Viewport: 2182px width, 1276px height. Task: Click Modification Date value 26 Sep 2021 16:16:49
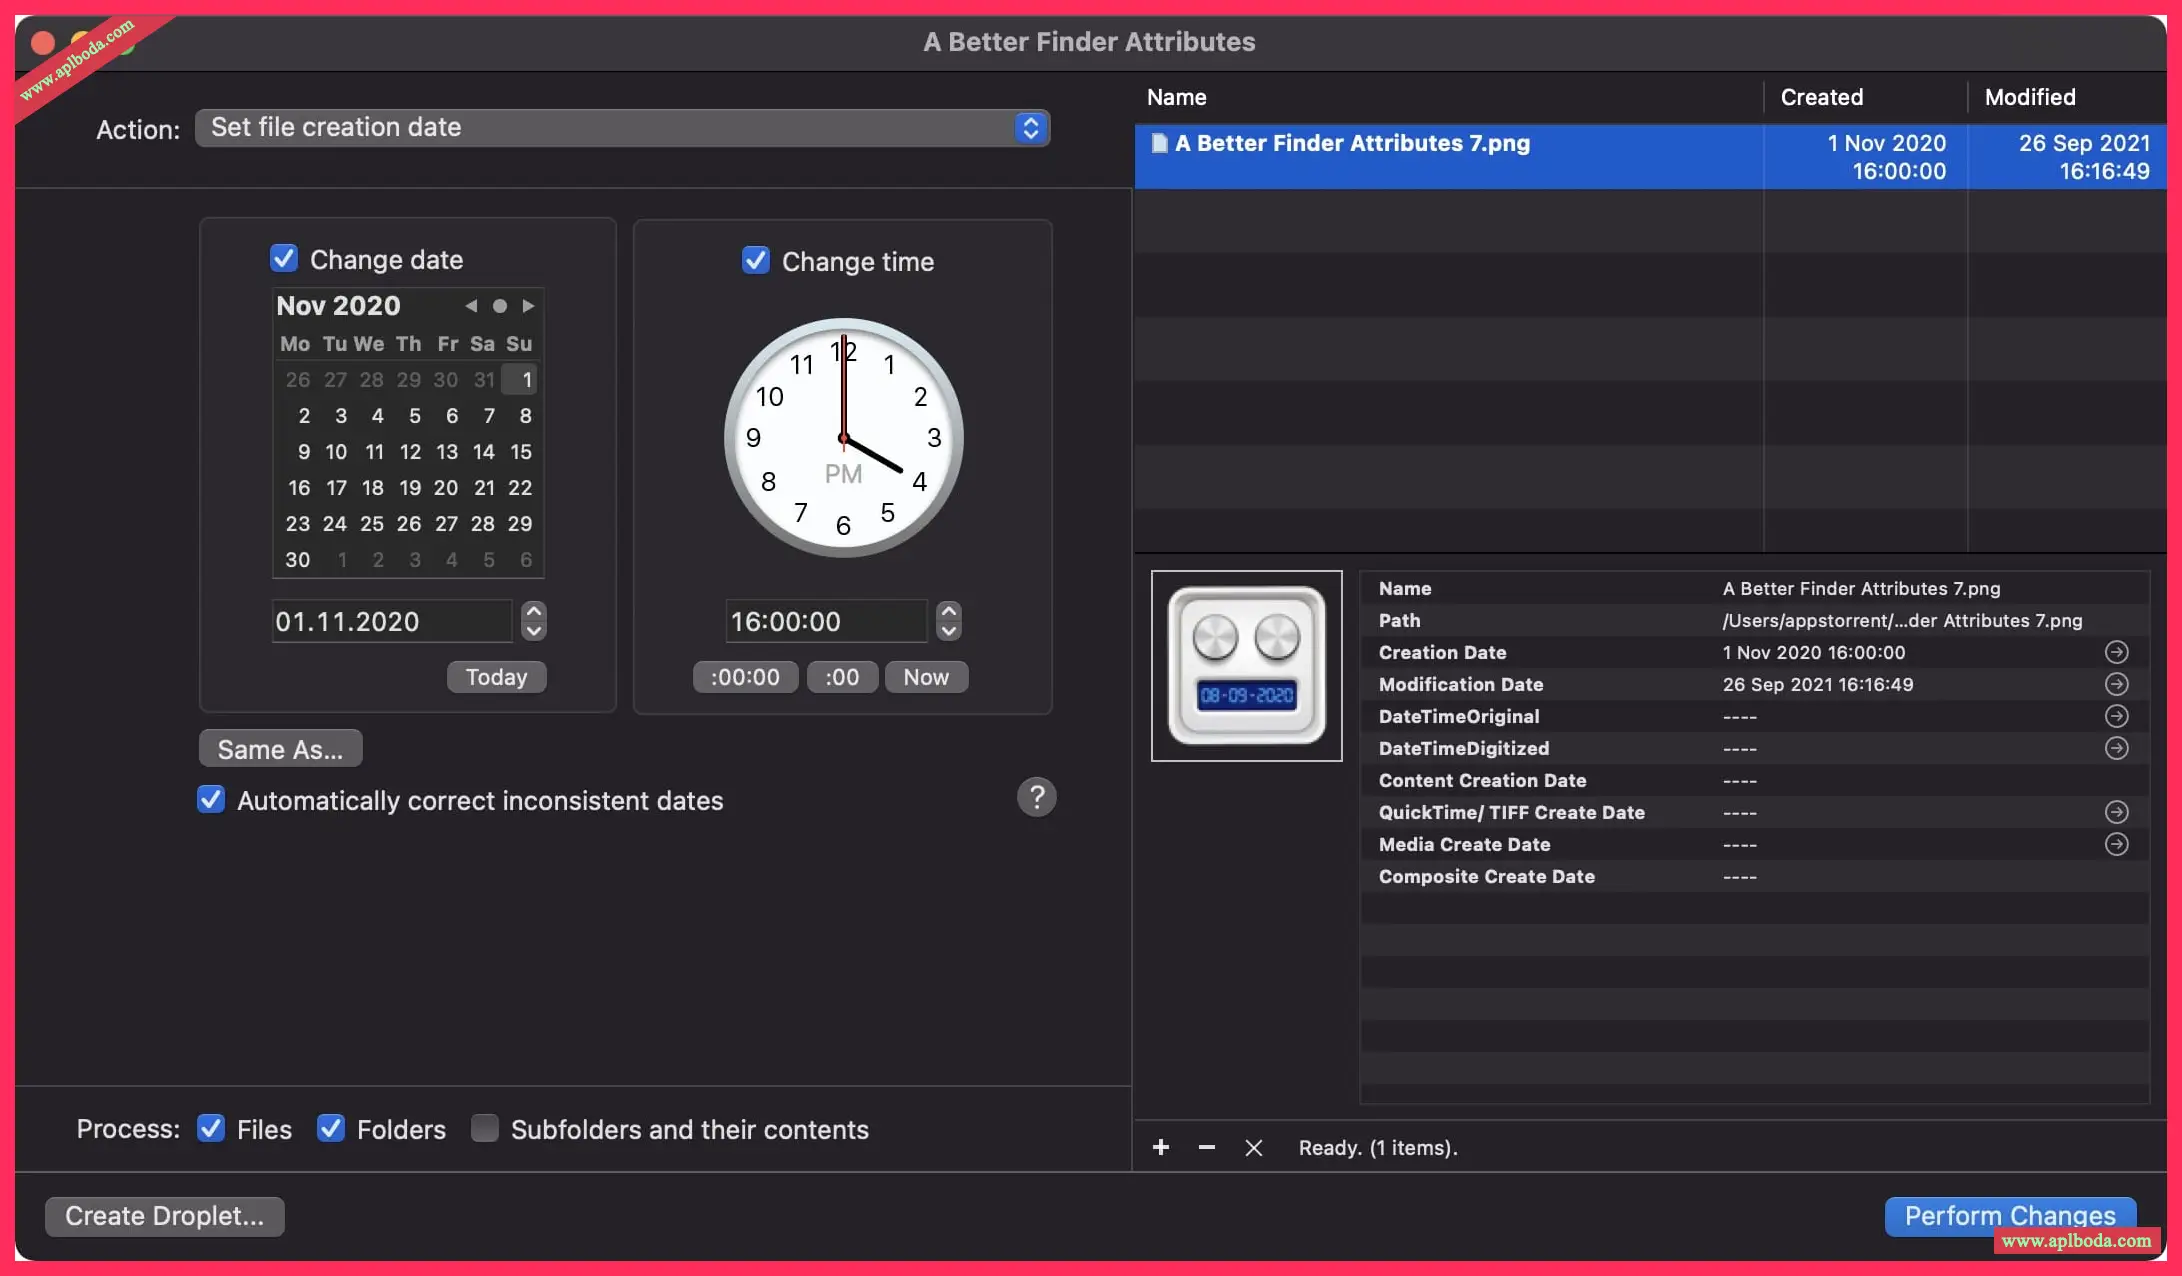(1818, 684)
